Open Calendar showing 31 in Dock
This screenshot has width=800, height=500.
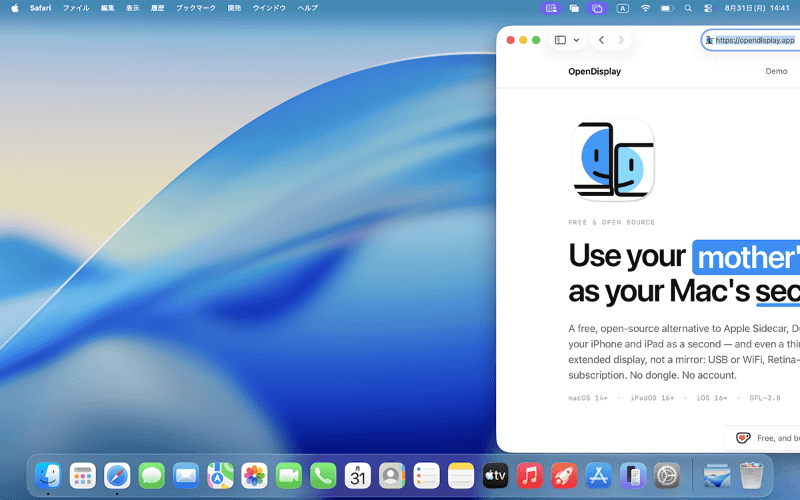click(358, 476)
